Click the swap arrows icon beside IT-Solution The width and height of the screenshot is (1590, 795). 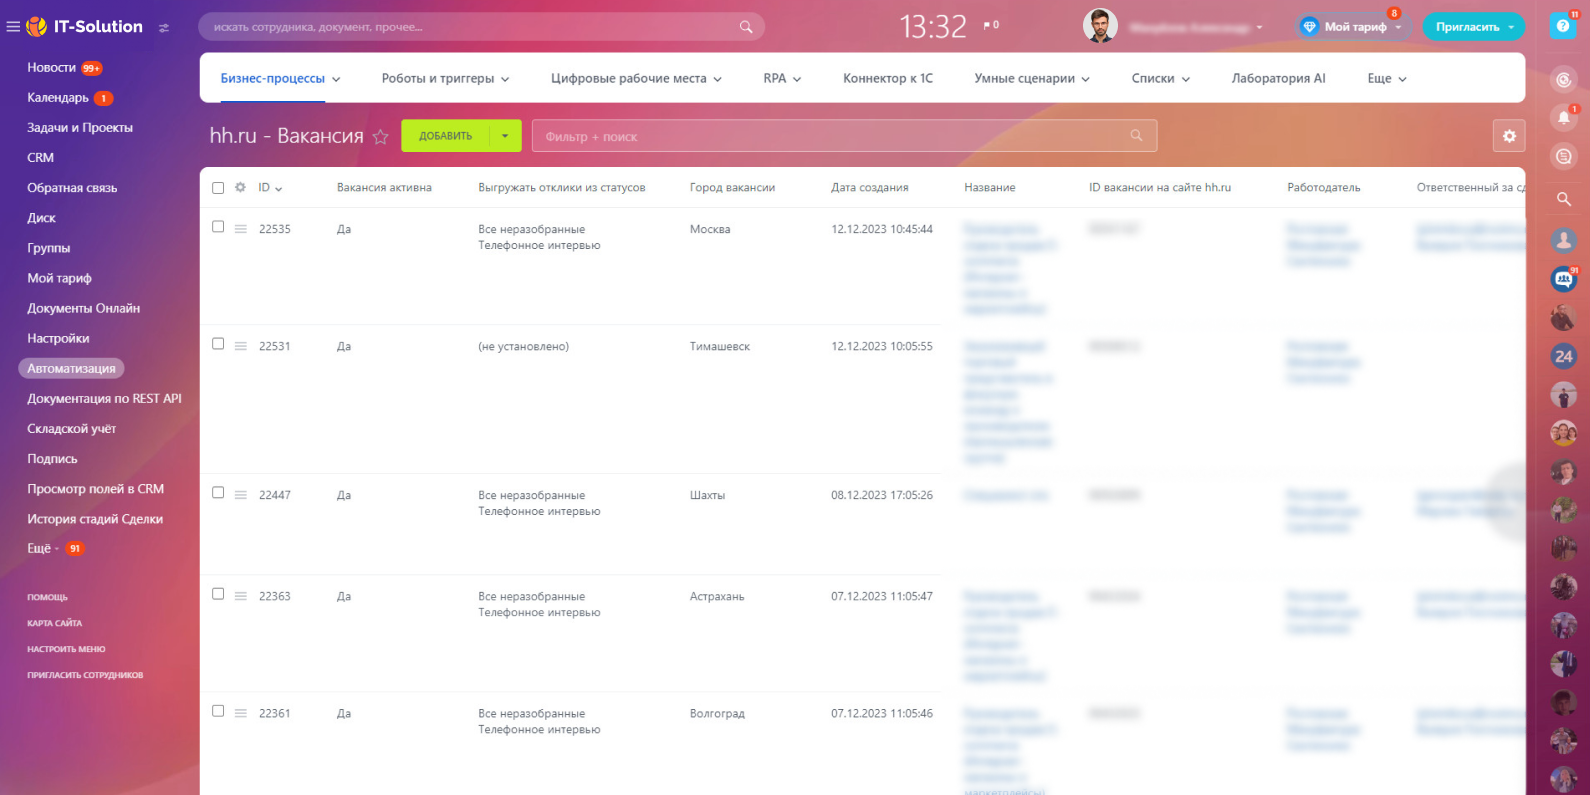(164, 28)
